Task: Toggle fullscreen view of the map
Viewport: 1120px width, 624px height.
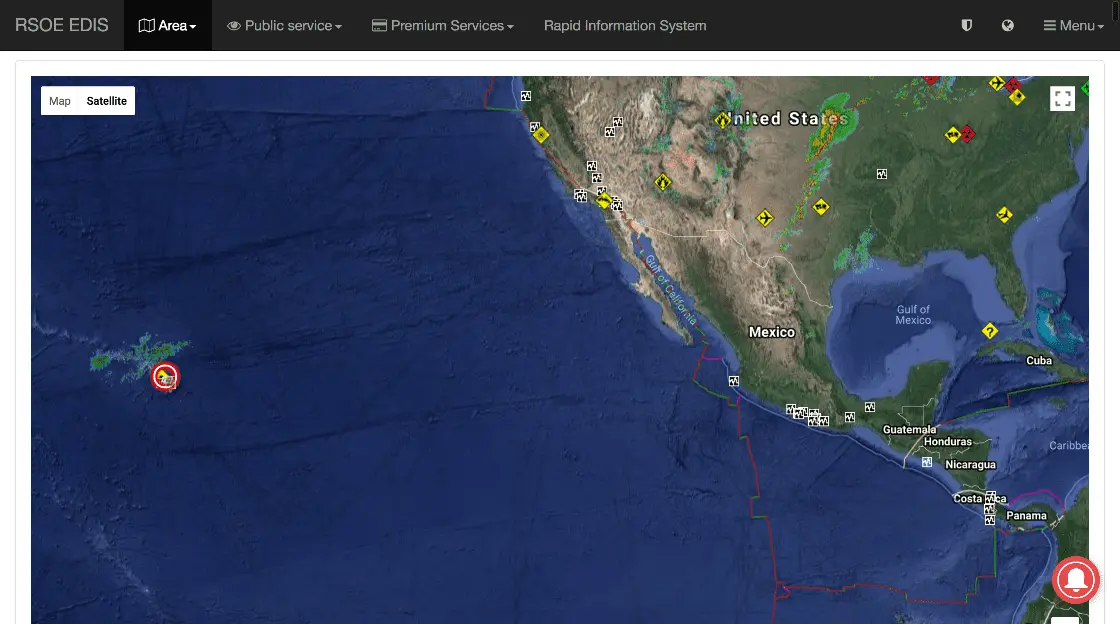Action: 1062,99
